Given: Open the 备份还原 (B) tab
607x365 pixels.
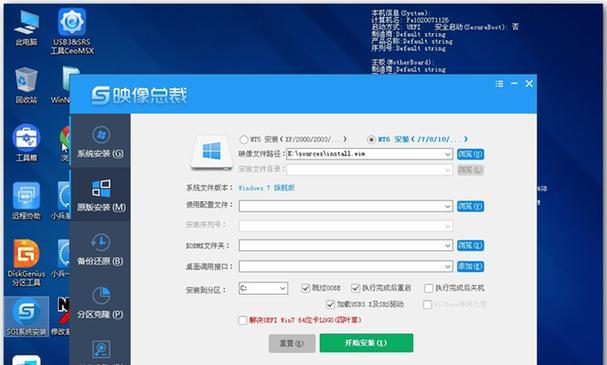Looking at the screenshot, I should [x=100, y=248].
